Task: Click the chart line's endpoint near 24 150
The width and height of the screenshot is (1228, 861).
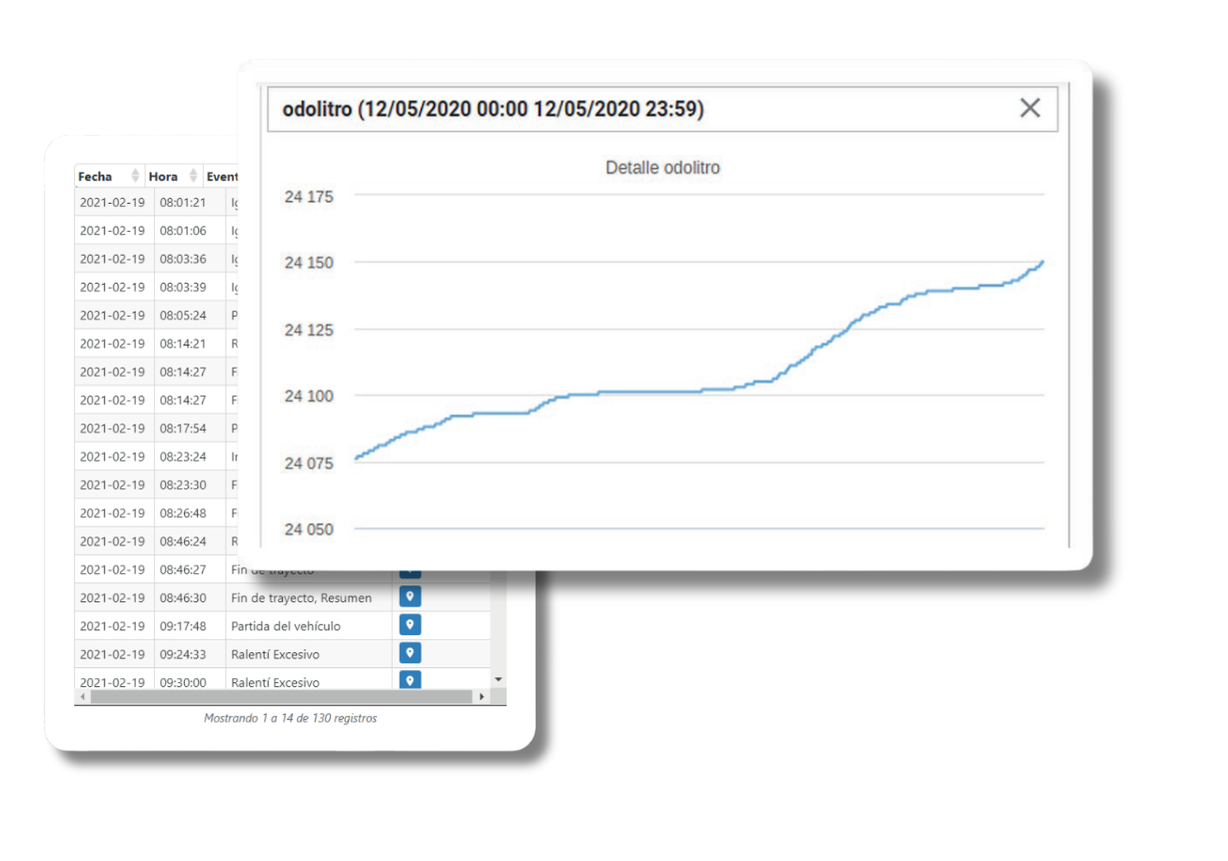Action: (x=1042, y=263)
